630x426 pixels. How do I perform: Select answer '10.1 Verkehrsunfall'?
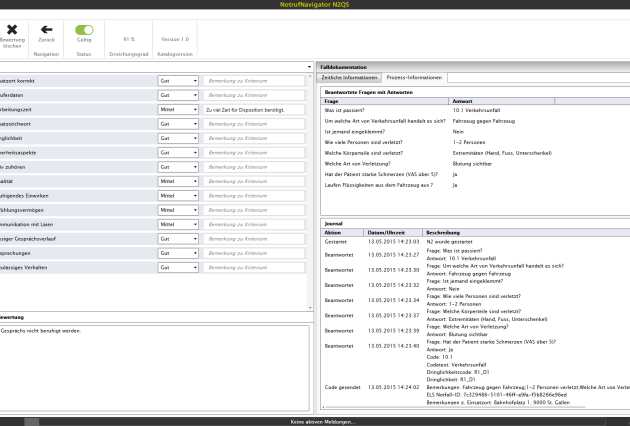point(476,110)
